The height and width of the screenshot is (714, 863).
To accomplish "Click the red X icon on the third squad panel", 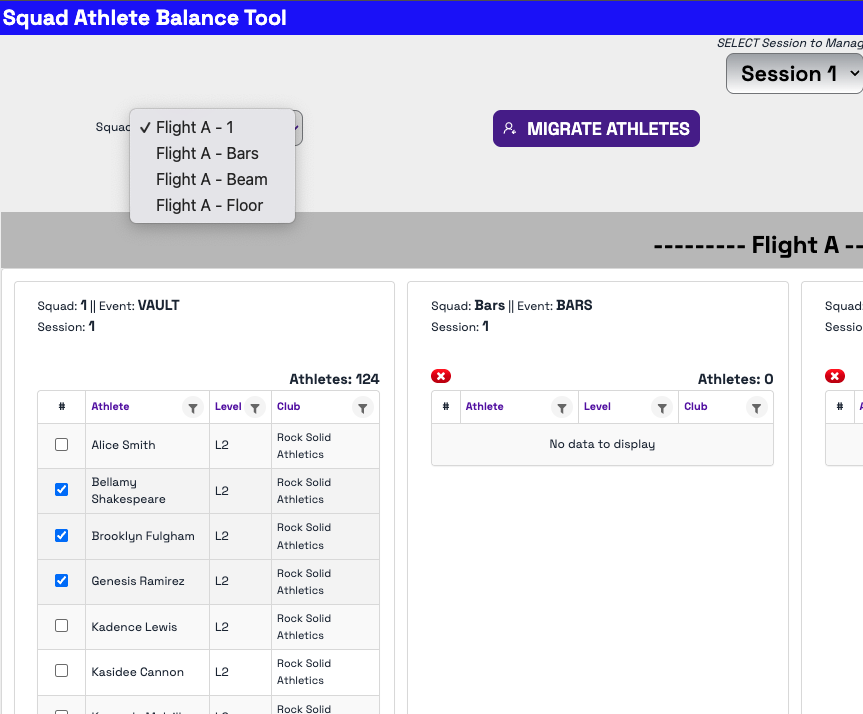I will click(835, 376).
